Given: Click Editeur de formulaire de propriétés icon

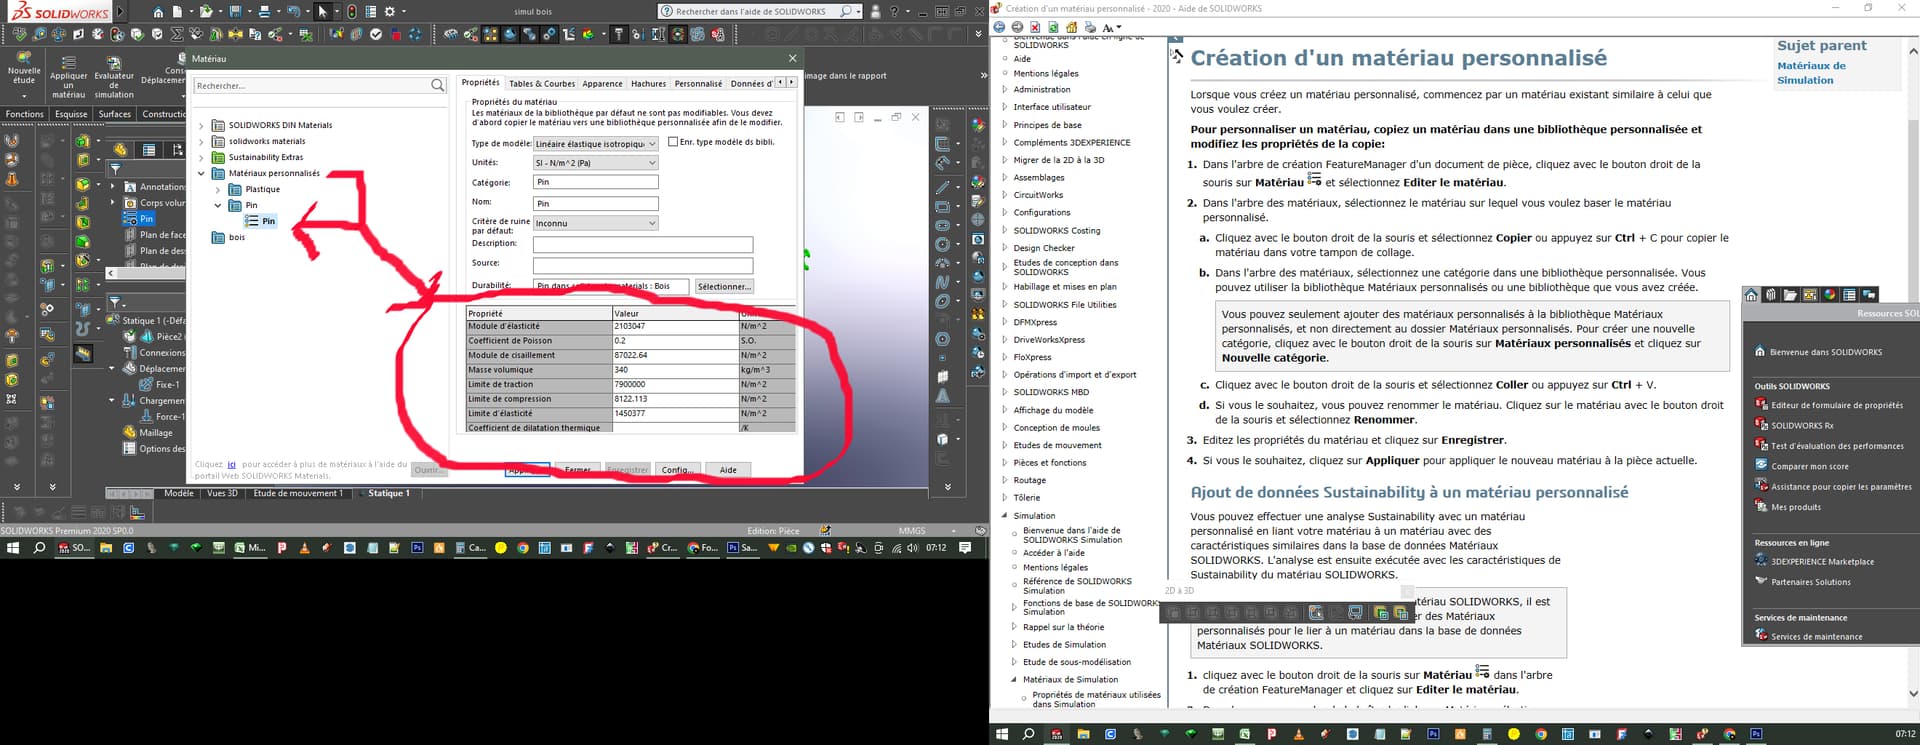Looking at the screenshot, I should (x=1761, y=405).
